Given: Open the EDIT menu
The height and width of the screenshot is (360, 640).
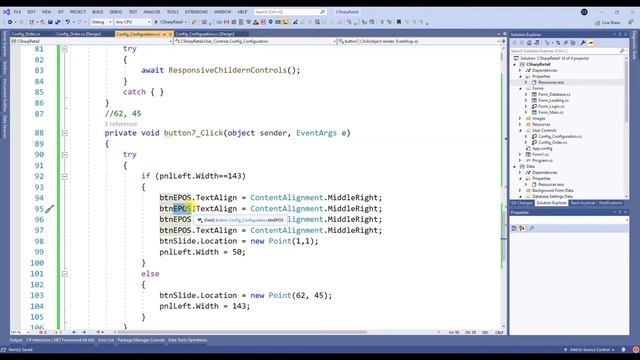Looking at the screenshot, I should [x=31, y=12].
